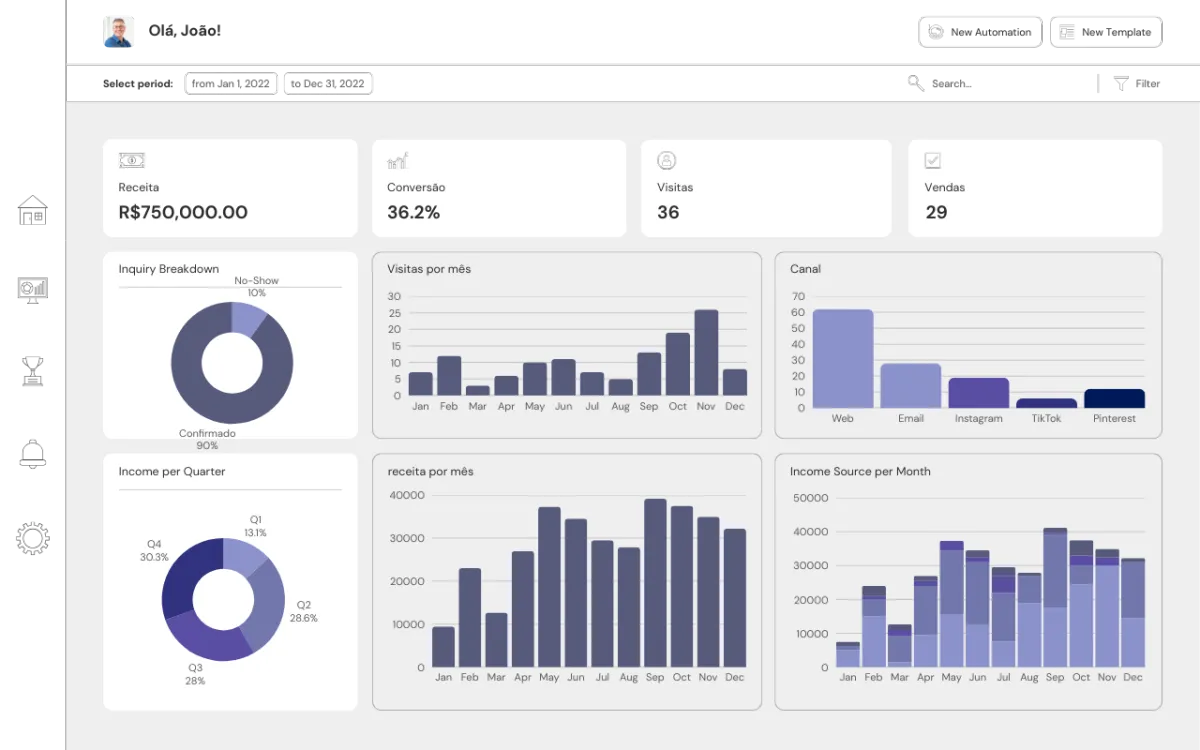Click the 'Q4 30.3%' label
This screenshot has width=1200, height=750.
[x=154, y=550]
